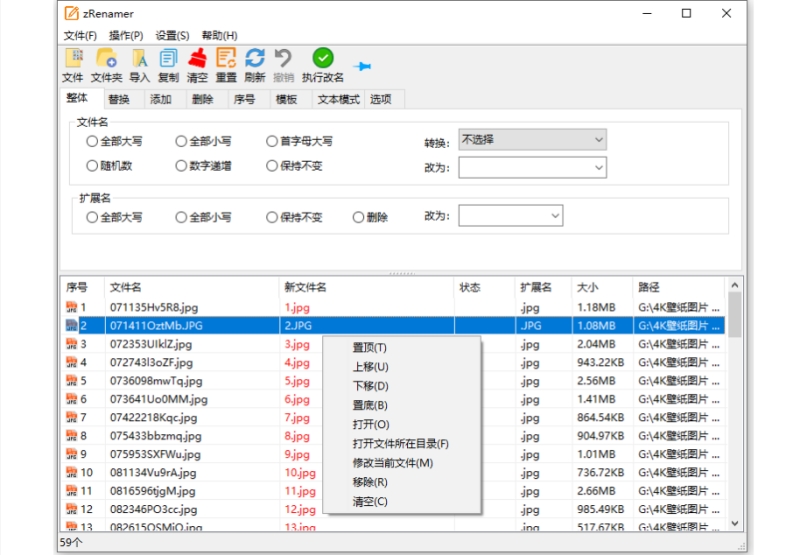Click the 导入 import toolbar icon

[x=139, y=58]
